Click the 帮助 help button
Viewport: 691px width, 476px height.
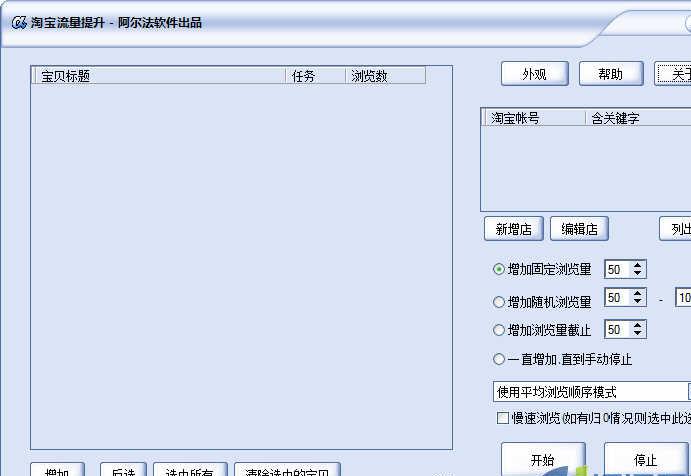click(611, 74)
